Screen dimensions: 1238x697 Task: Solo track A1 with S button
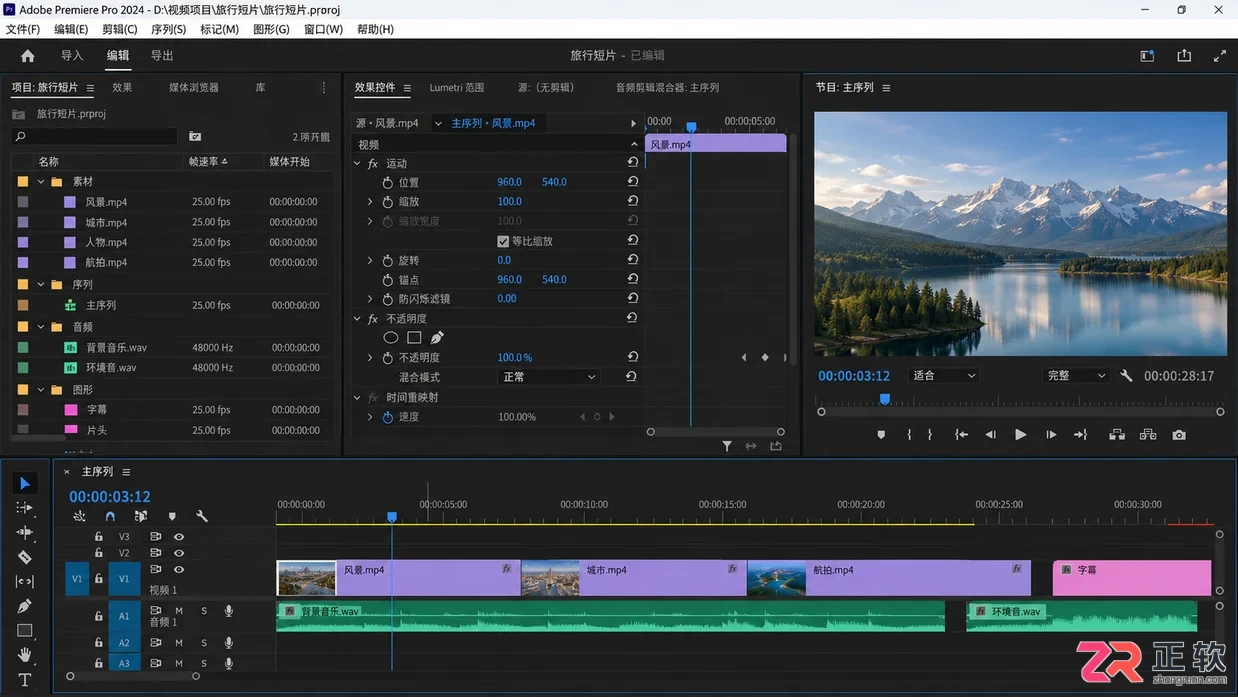[204, 611]
